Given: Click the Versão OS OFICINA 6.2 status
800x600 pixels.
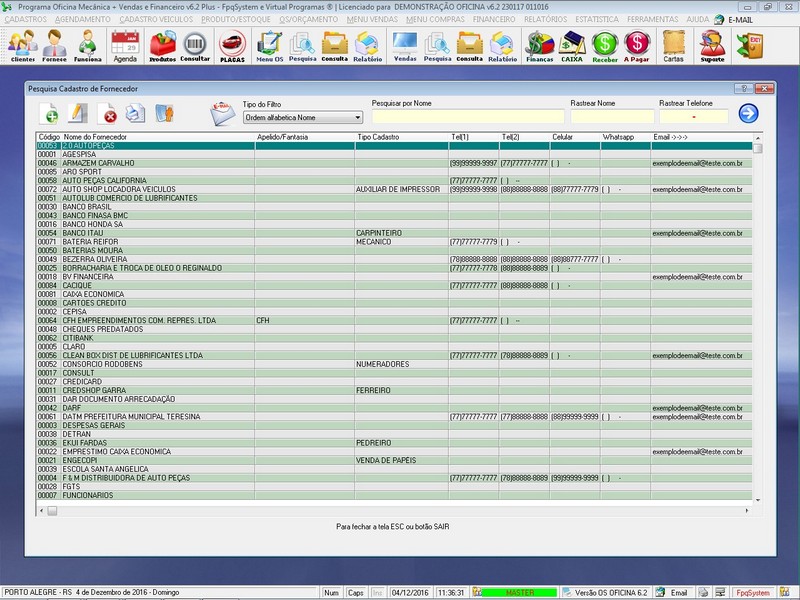Looking at the screenshot, I should coord(606,593).
